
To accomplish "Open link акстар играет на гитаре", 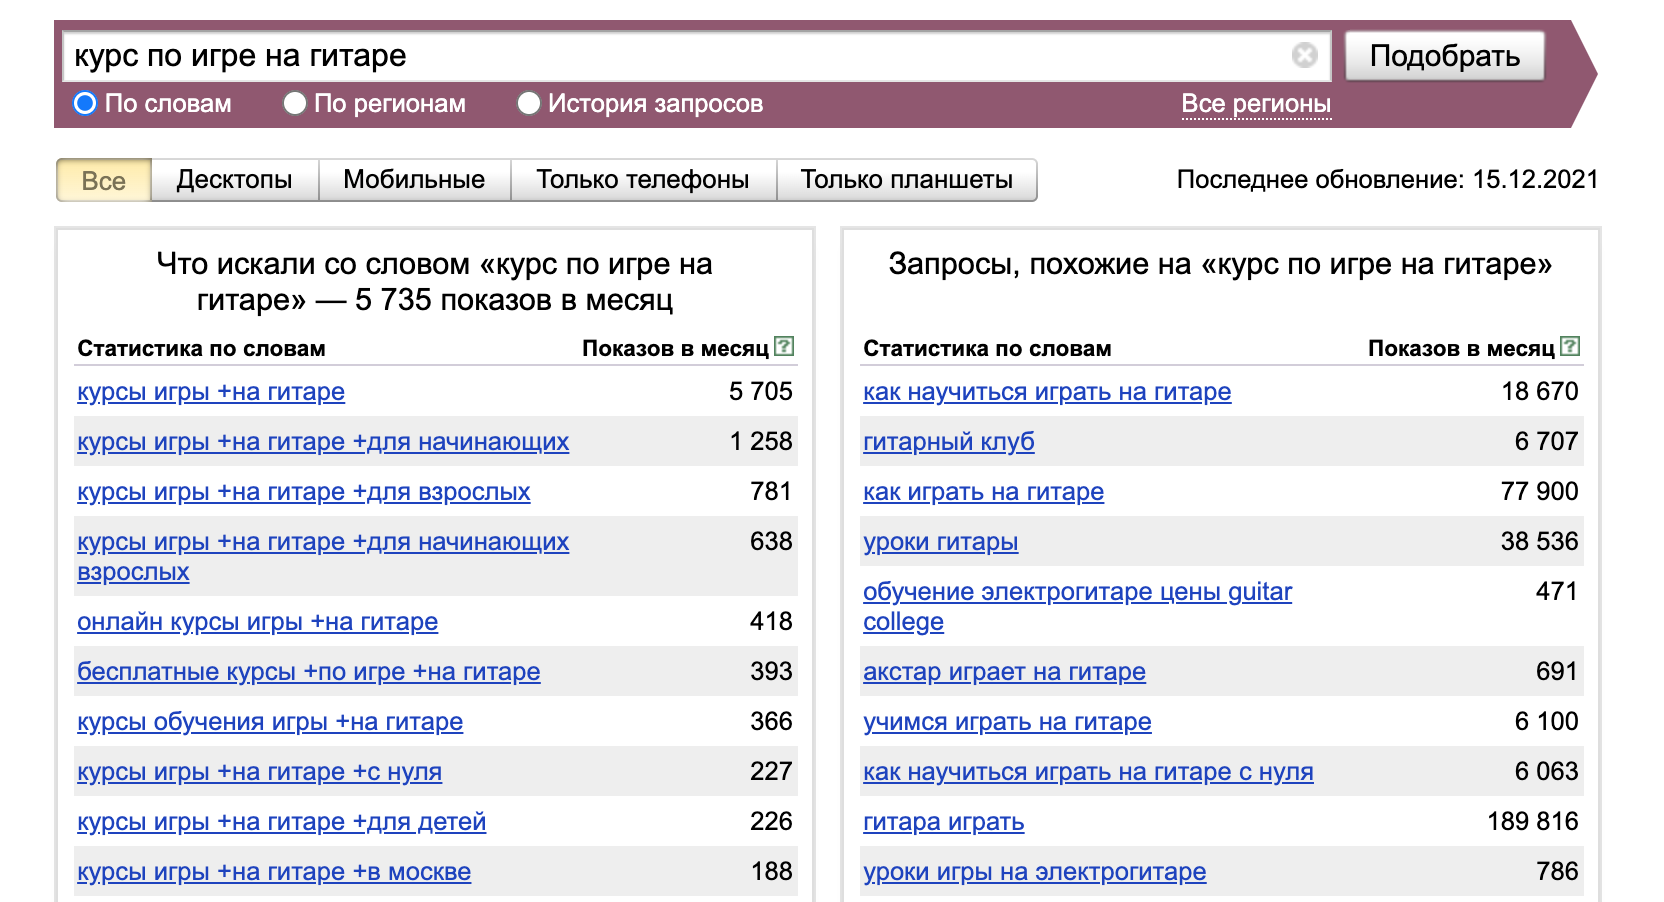I will click(1005, 672).
